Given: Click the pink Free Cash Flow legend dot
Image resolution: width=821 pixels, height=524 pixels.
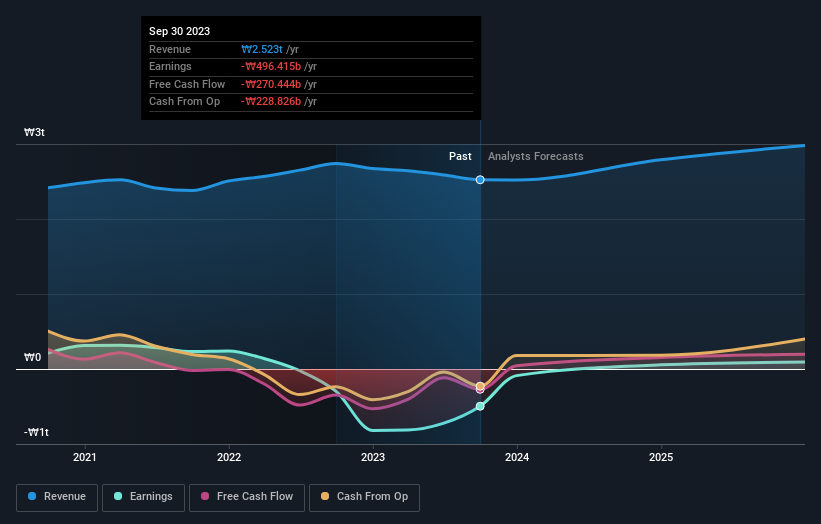Looking at the screenshot, I should 205,496.
